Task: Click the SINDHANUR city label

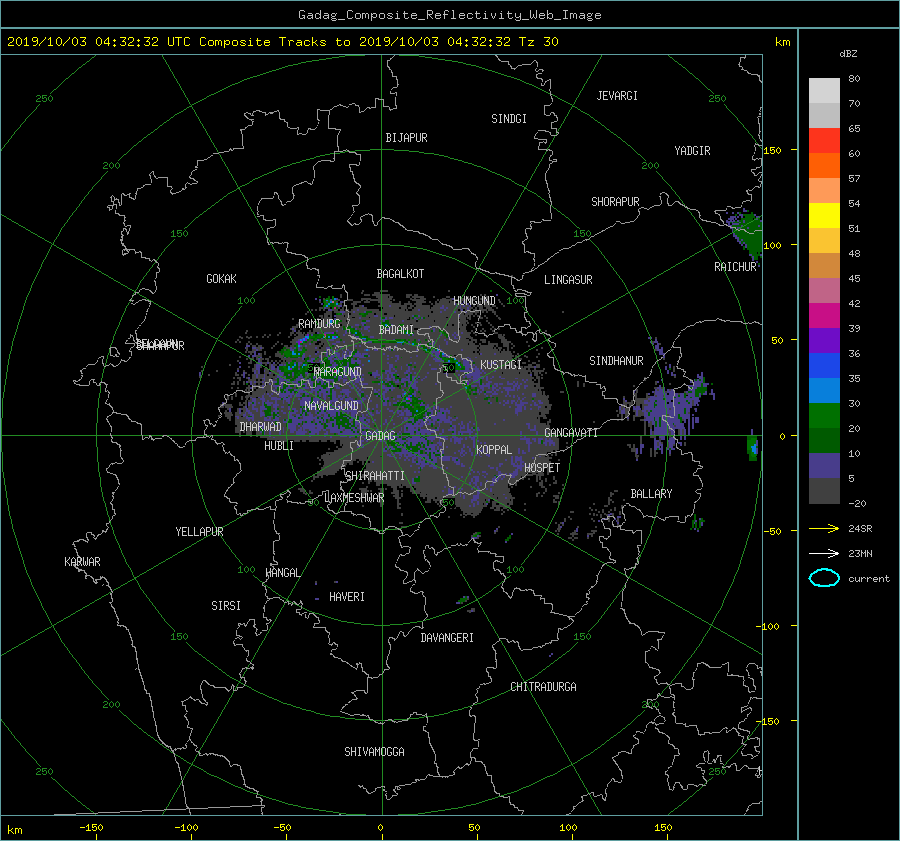Action: pyautogui.click(x=616, y=361)
